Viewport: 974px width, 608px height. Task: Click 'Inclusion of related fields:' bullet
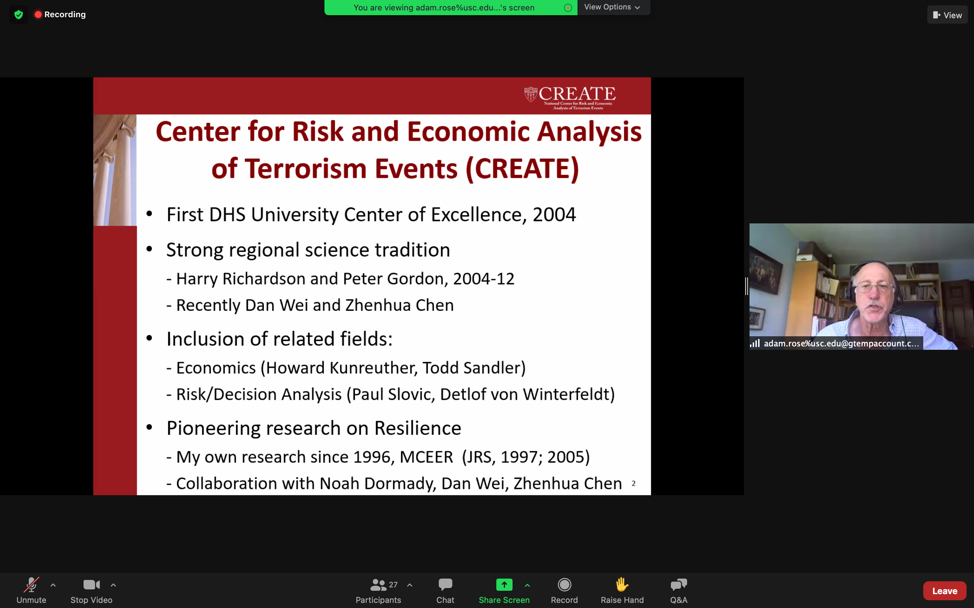pos(280,339)
